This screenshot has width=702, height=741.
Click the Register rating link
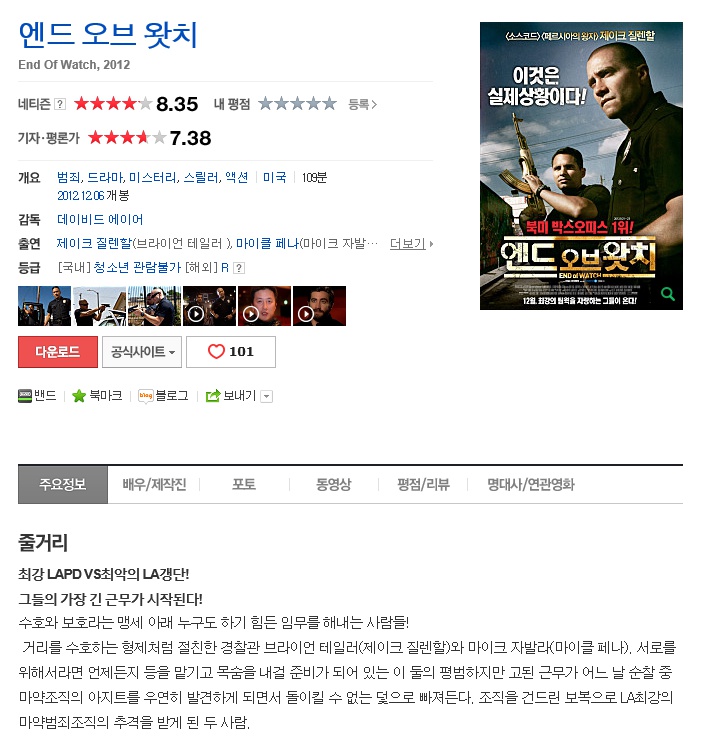tap(363, 104)
